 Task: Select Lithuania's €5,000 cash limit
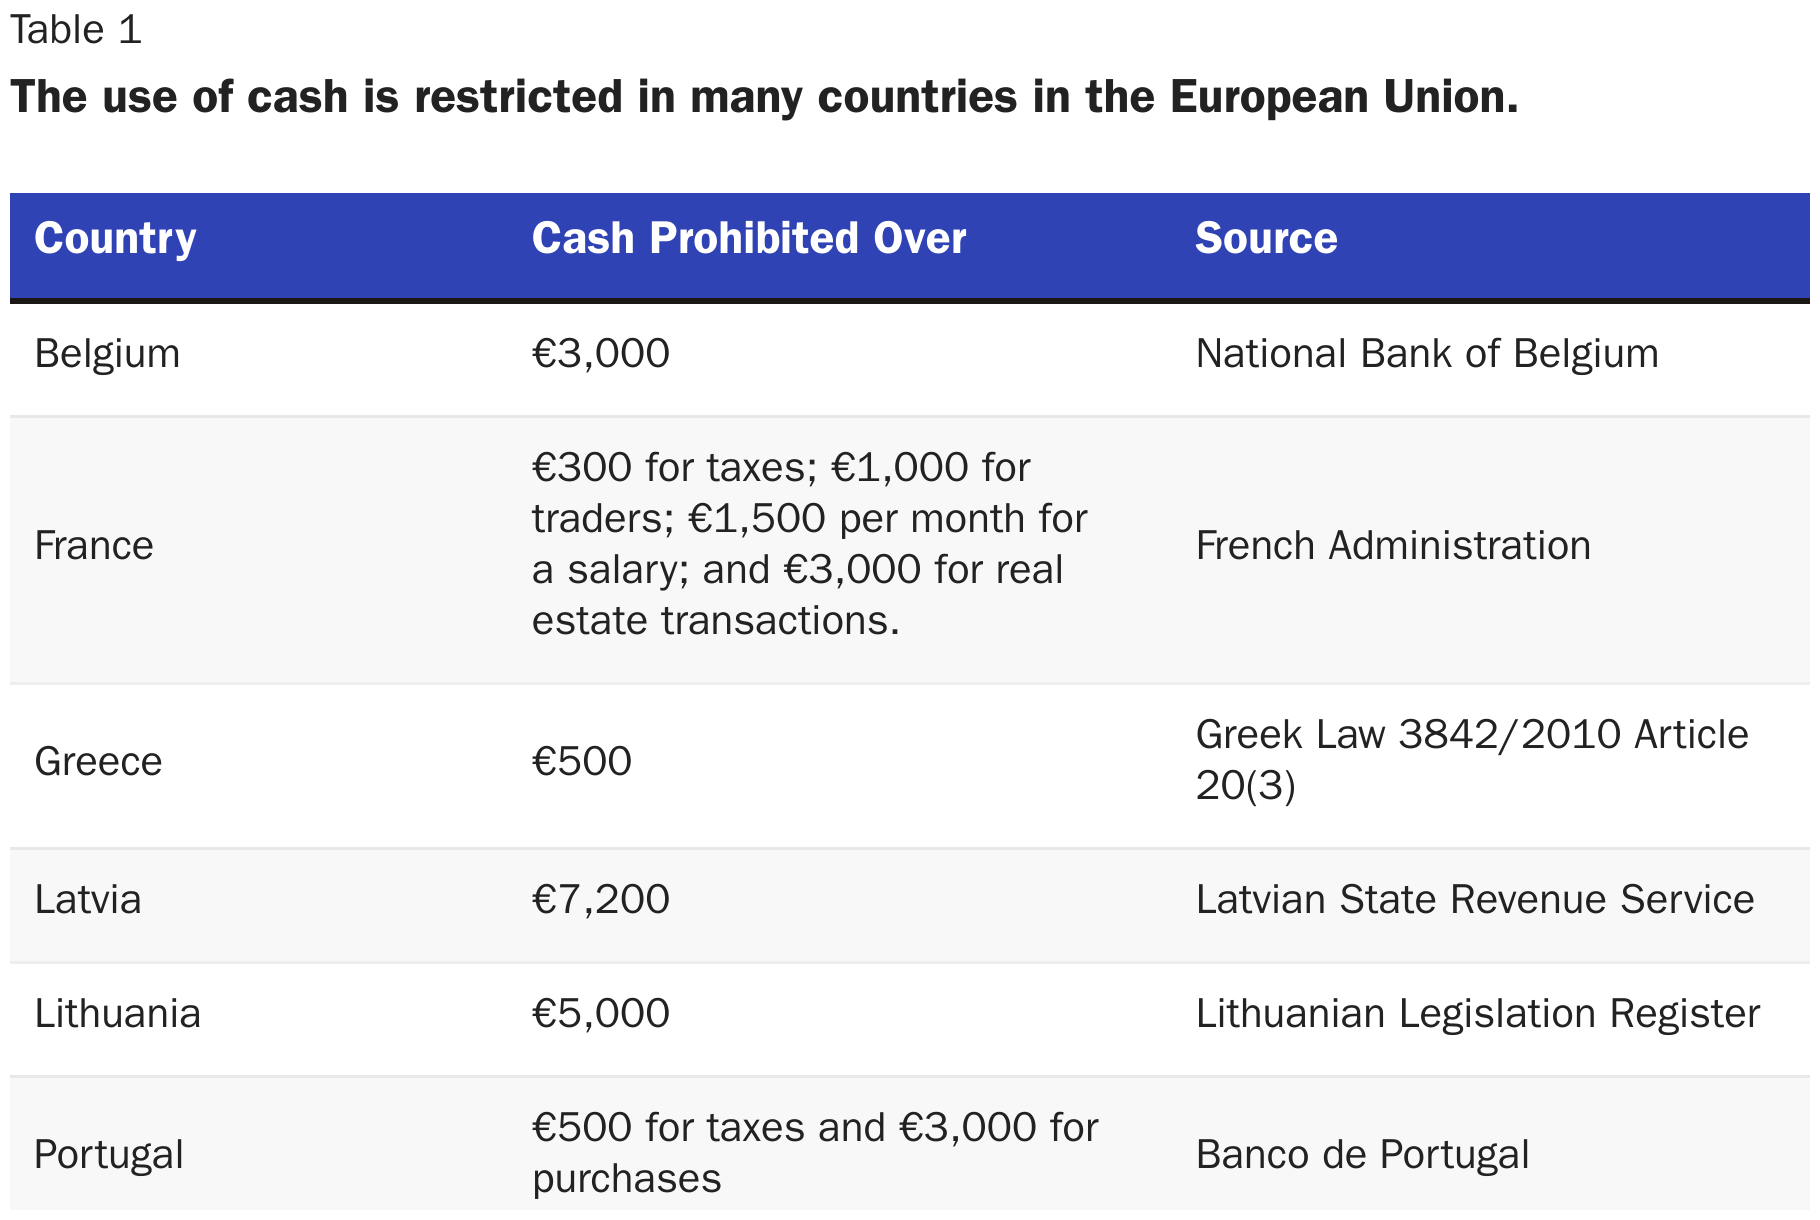pyautogui.click(x=600, y=1014)
